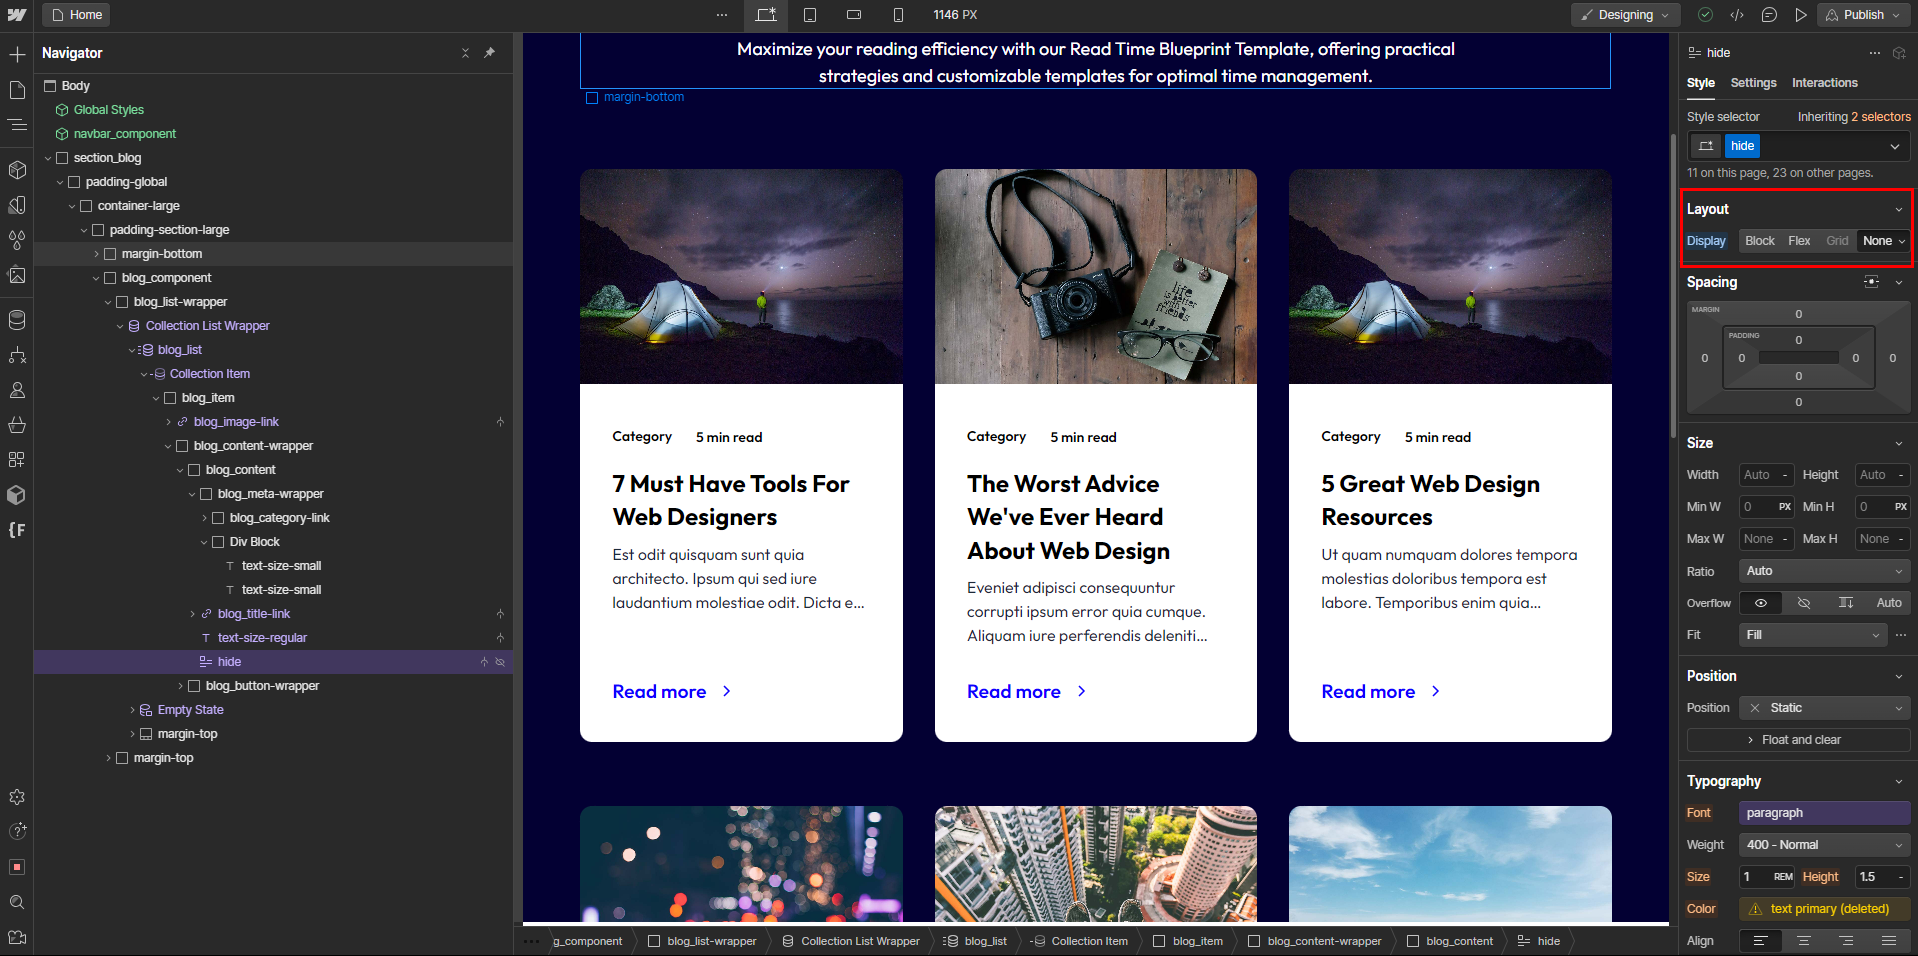This screenshot has width=1918, height=956.
Task: Click the Preview play button
Action: pyautogui.click(x=1801, y=15)
